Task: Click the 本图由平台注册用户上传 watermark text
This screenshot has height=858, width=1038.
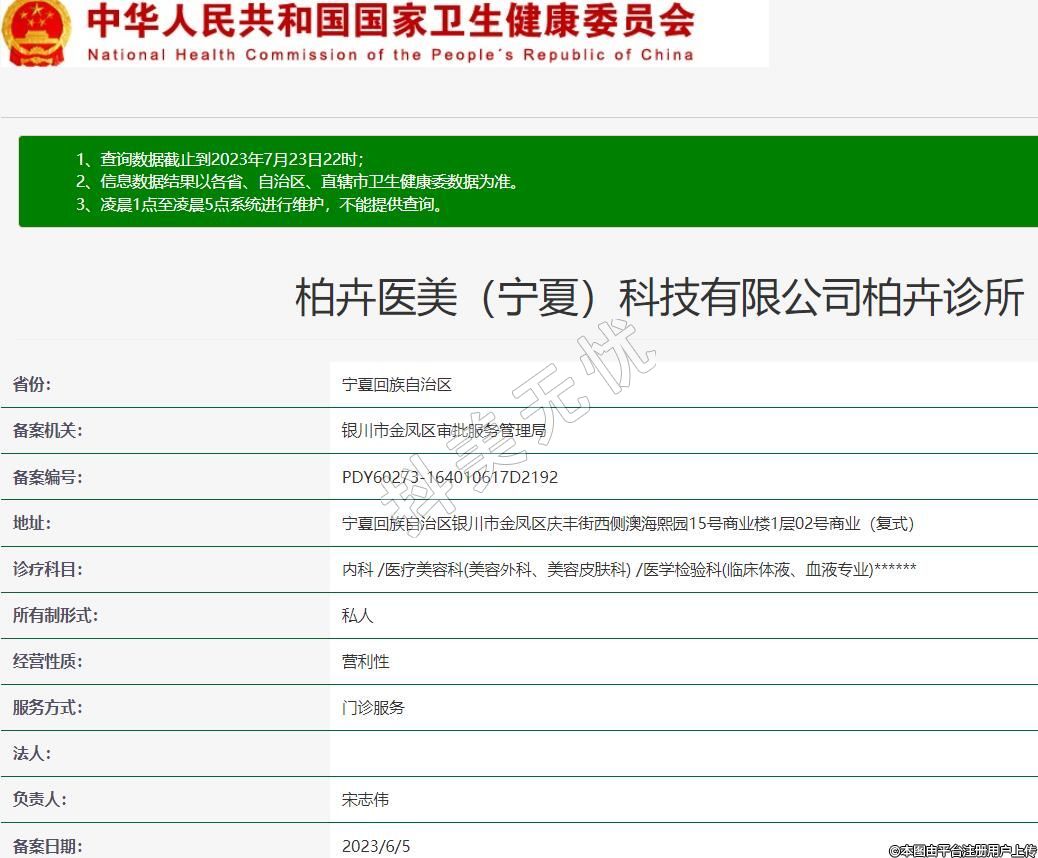Action: point(962,850)
